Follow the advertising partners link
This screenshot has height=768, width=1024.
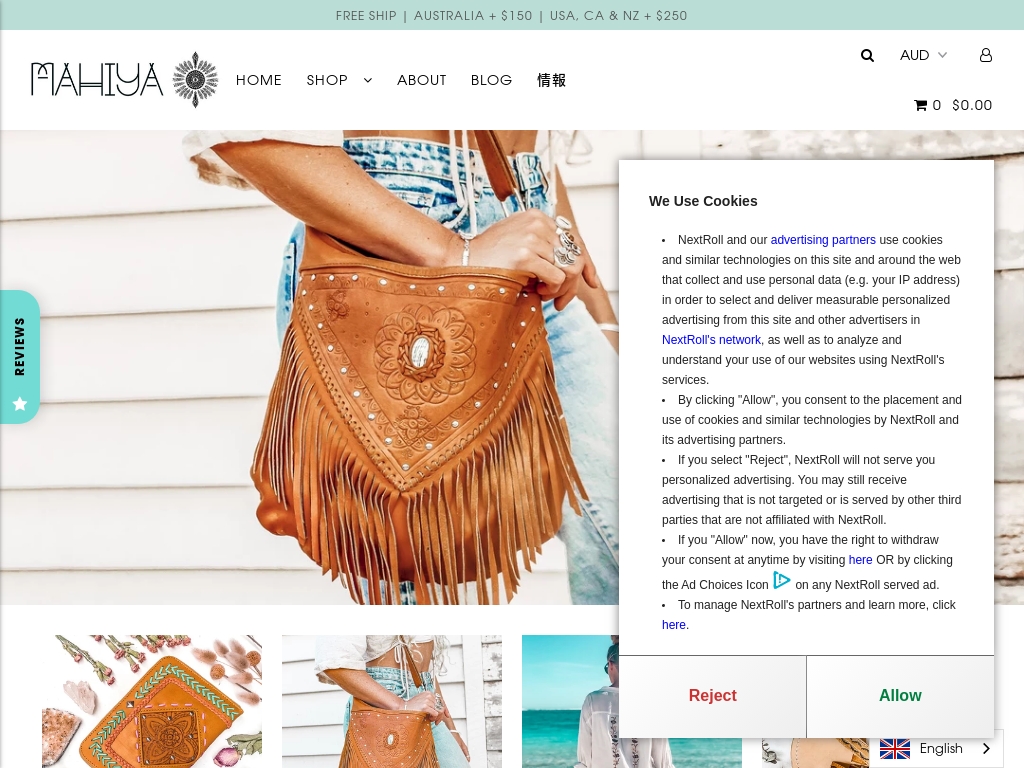823,240
